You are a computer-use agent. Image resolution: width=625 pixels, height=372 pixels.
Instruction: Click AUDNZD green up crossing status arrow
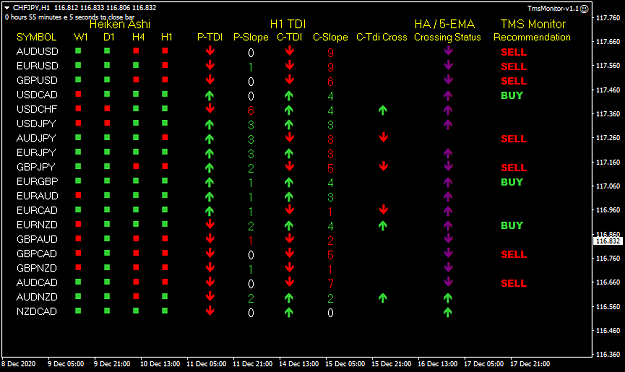tap(448, 298)
